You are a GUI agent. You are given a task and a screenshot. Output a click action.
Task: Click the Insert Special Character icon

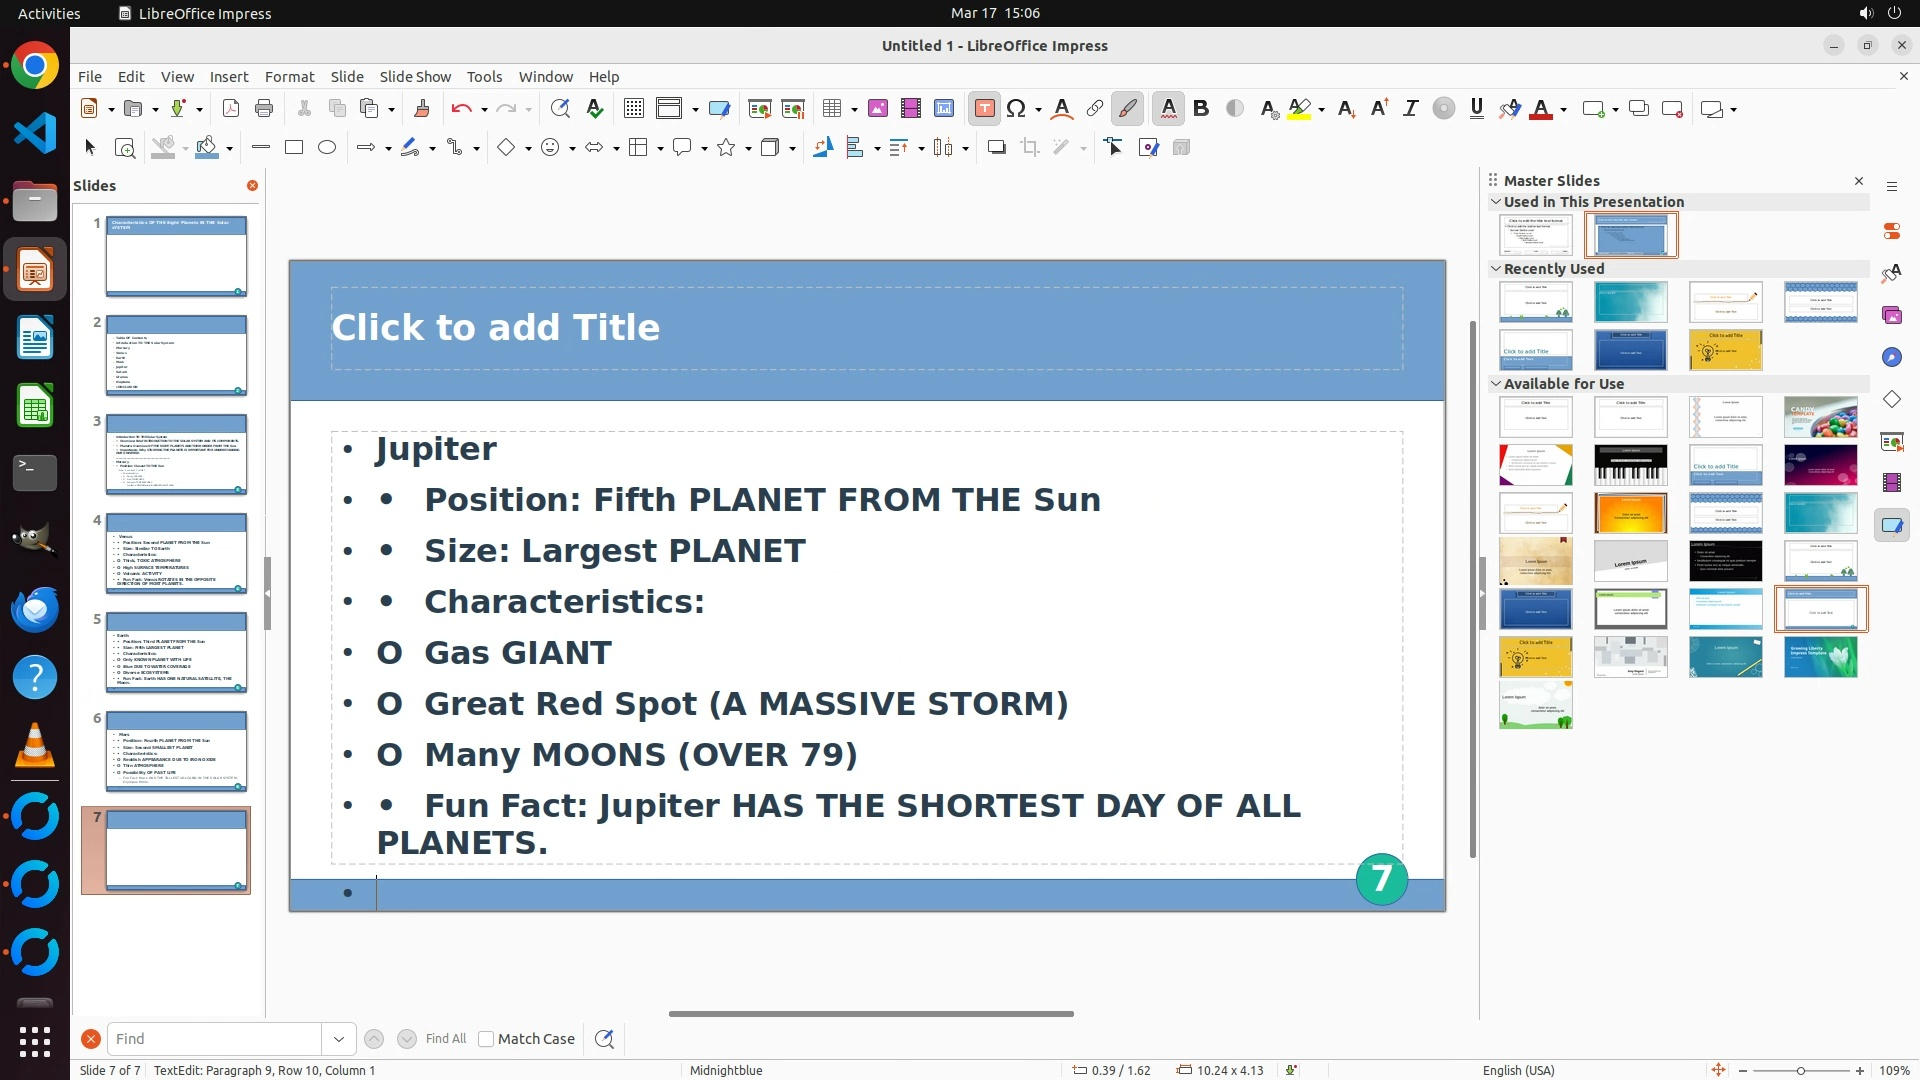(x=1016, y=109)
